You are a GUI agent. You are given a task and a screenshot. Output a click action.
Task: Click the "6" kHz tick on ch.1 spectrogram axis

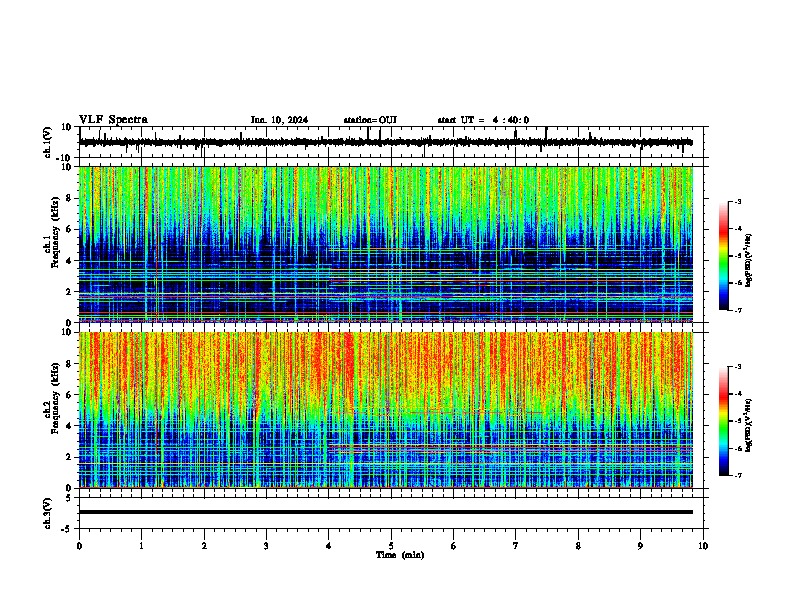point(70,229)
